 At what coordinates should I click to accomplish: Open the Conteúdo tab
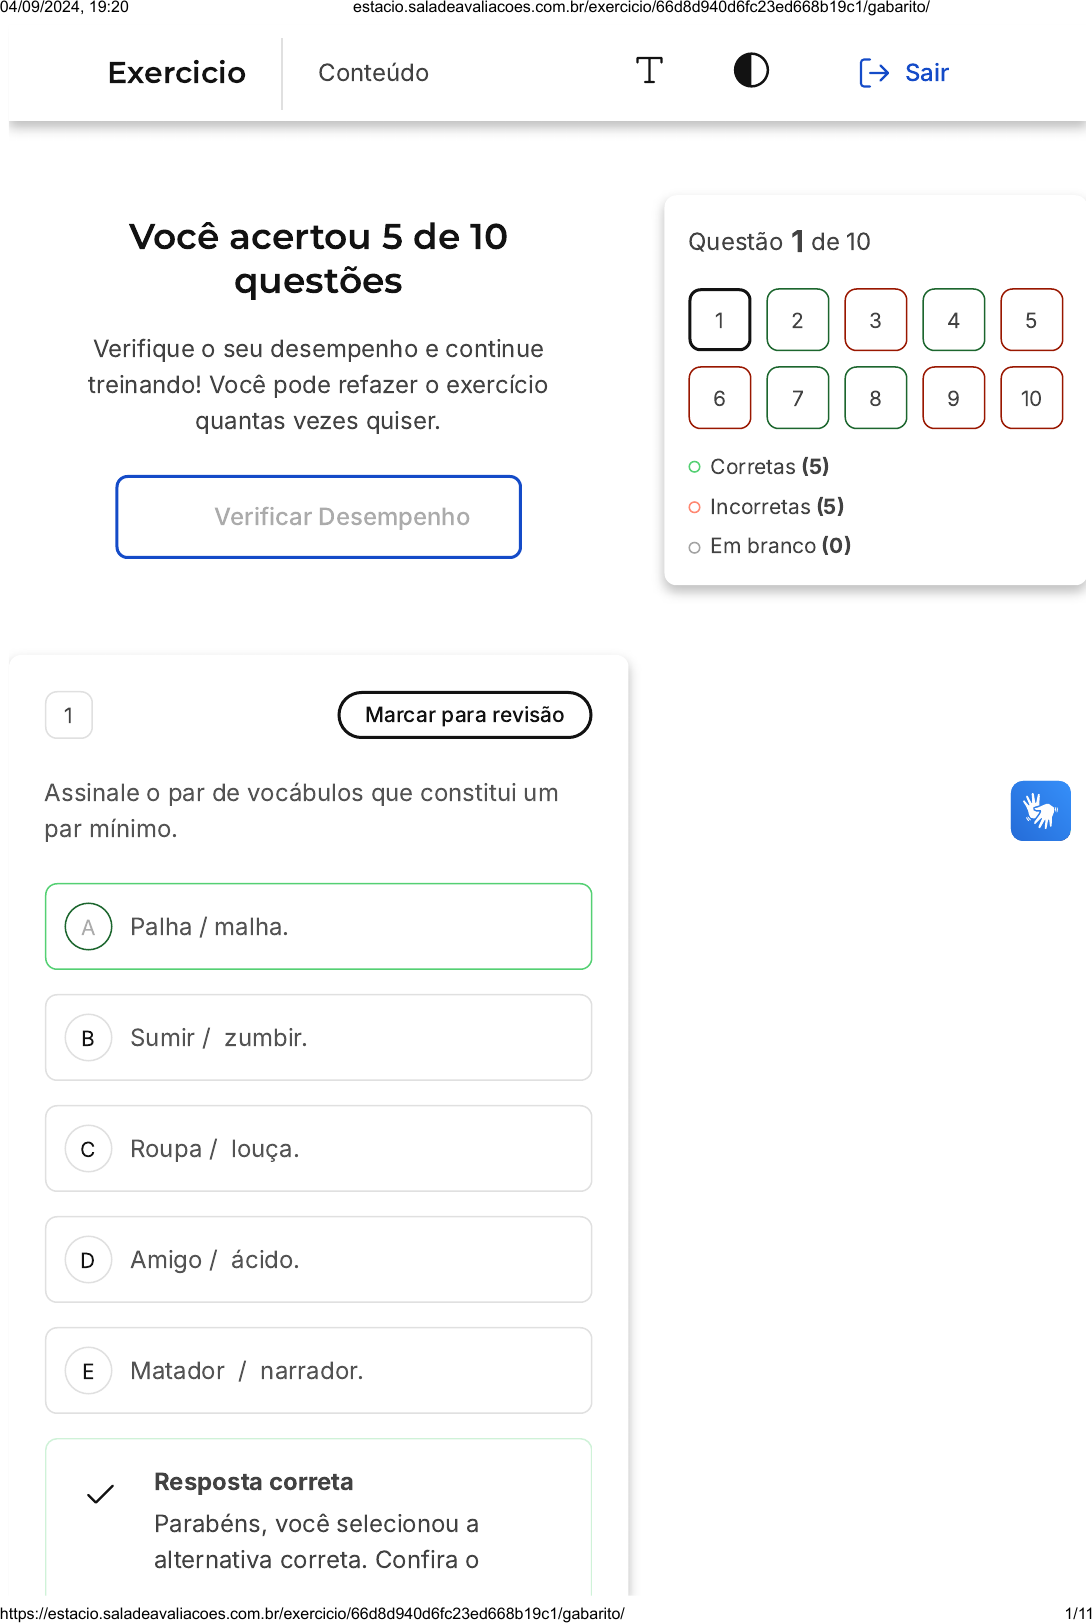pyautogui.click(x=373, y=73)
